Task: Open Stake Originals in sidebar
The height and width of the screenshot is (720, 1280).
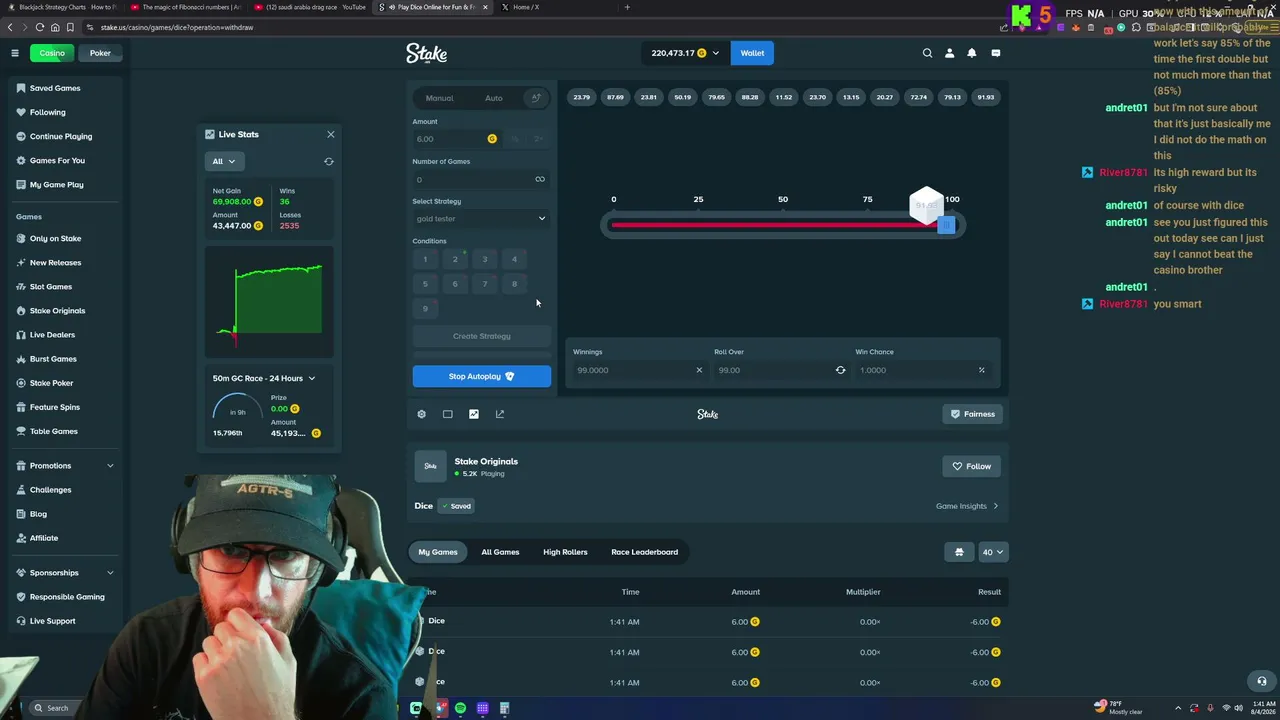Action: pos(57,310)
